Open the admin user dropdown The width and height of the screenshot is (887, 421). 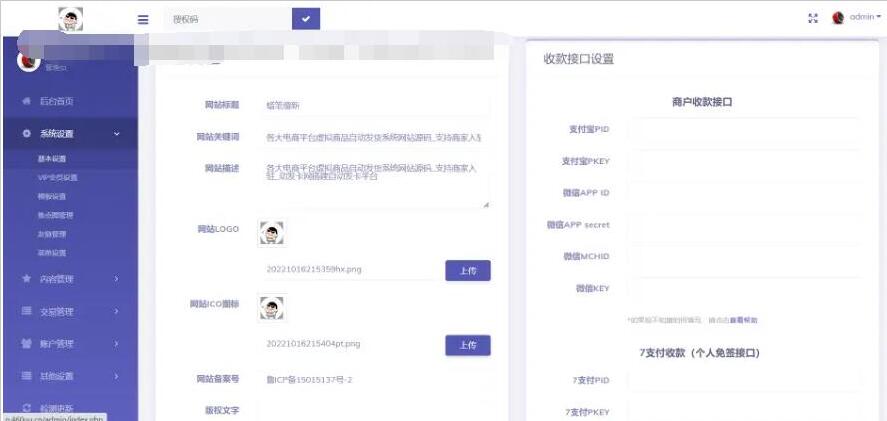[865, 17]
